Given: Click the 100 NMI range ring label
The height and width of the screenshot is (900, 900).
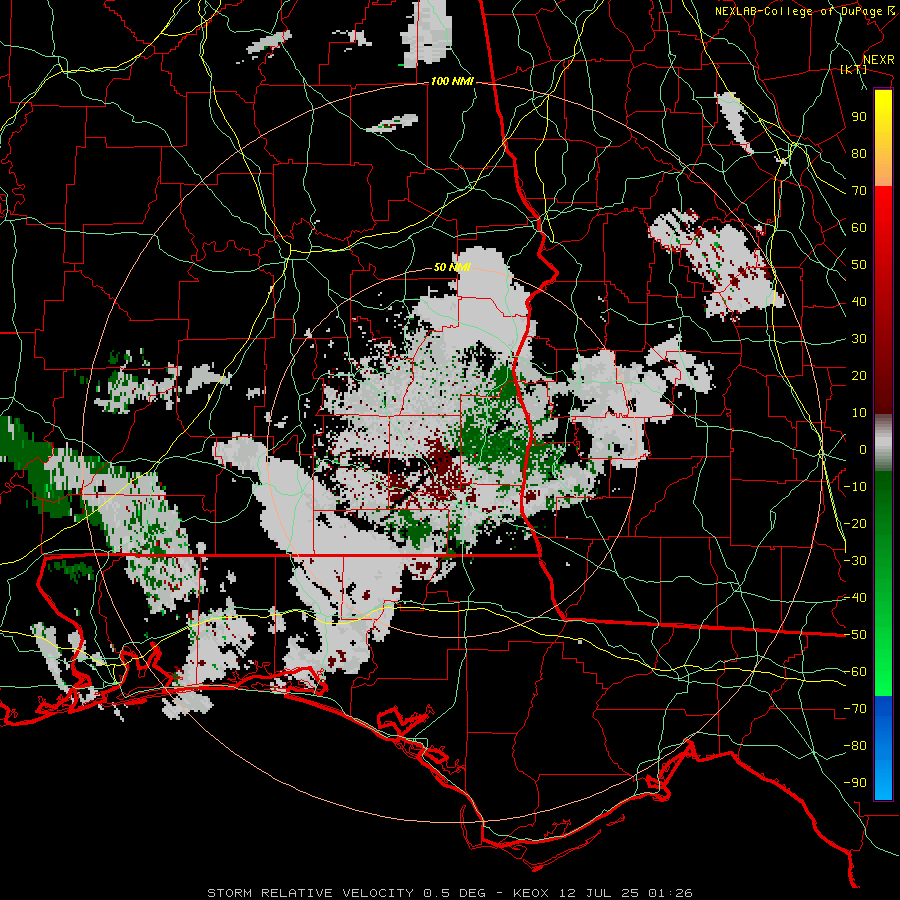Looking at the screenshot, I should click(452, 82).
